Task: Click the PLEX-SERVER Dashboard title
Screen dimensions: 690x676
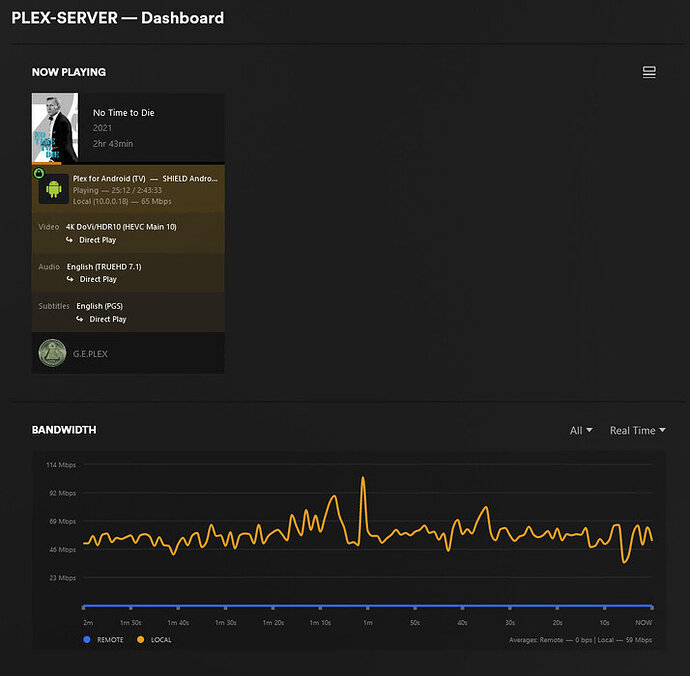Action: point(117,18)
